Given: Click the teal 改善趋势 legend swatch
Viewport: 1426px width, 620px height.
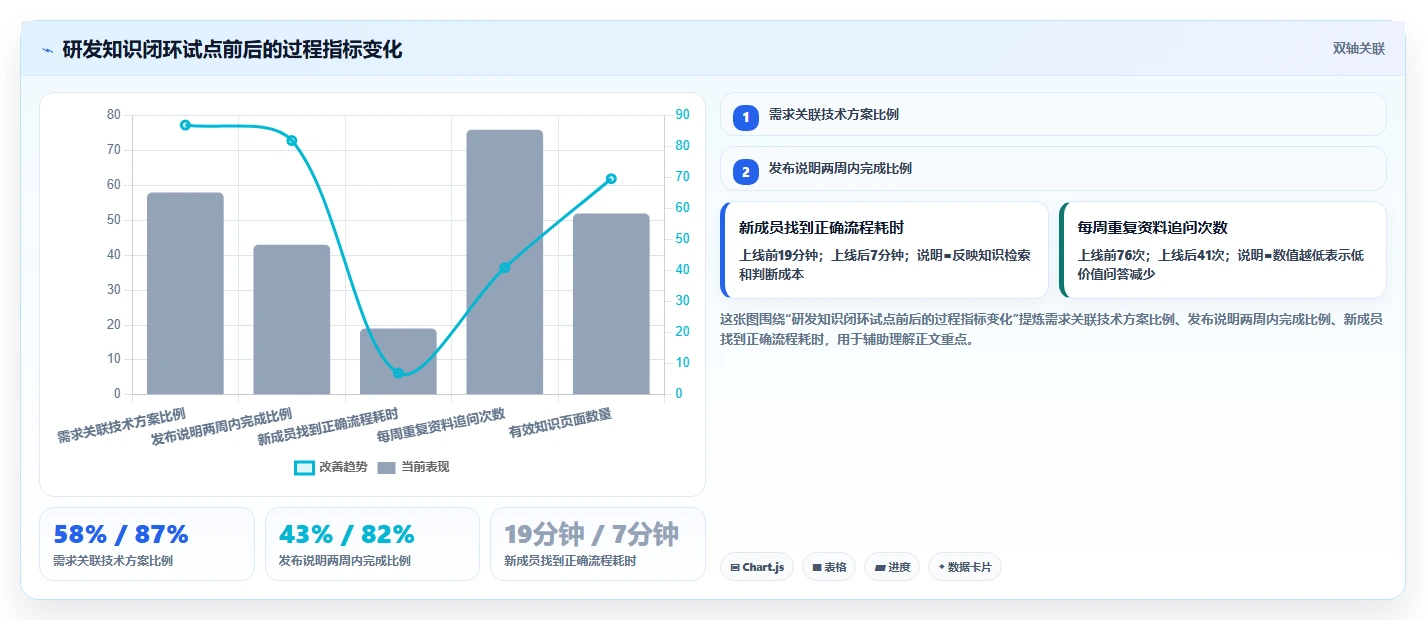Looking at the screenshot, I should (304, 467).
